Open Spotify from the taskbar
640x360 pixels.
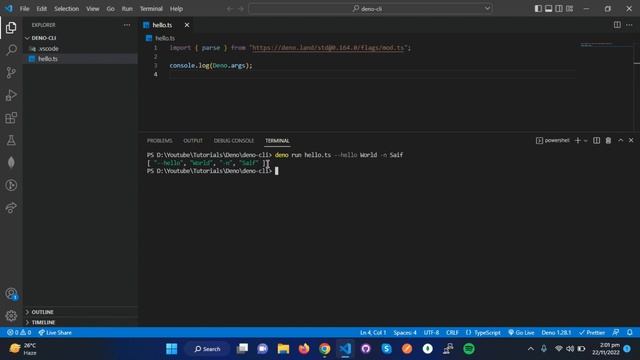point(469,349)
